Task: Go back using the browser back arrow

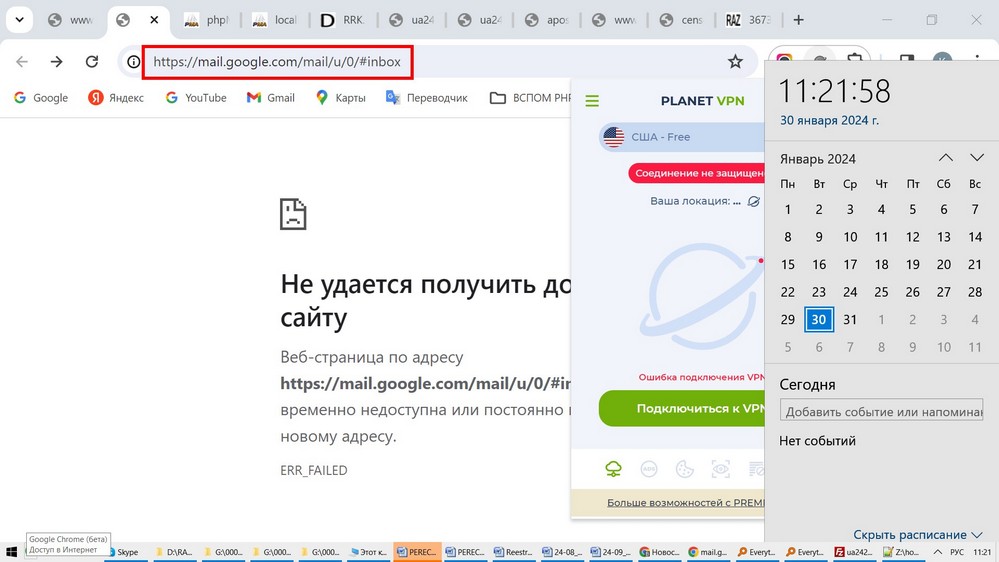Action: click(x=22, y=62)
